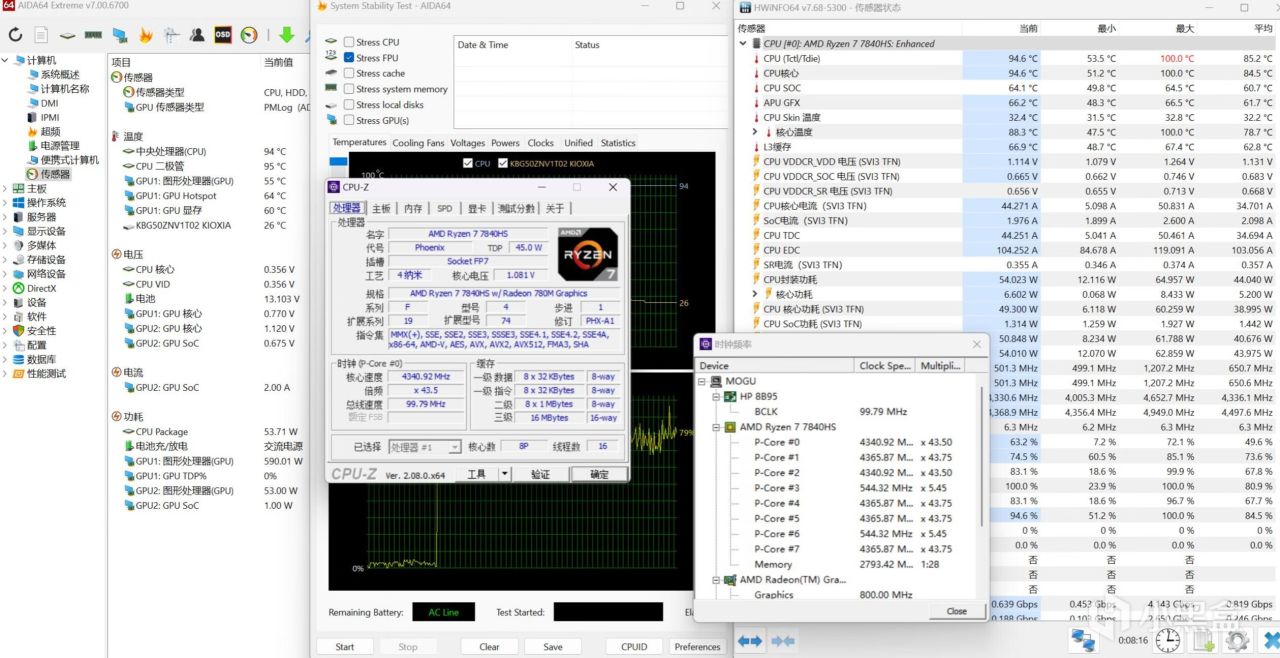1280x658 pixels.
Task: Open CPU-Z 内存 tab
Action: (x=413, y=208)
